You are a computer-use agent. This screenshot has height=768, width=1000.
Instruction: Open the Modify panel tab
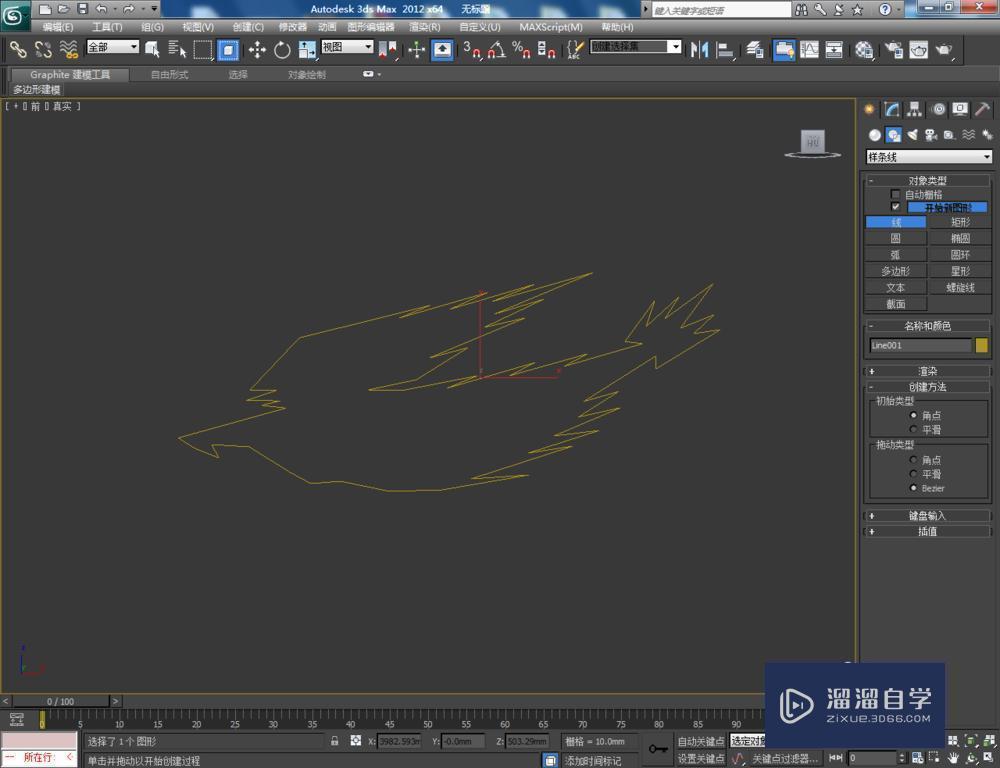(x=892, y=110)
